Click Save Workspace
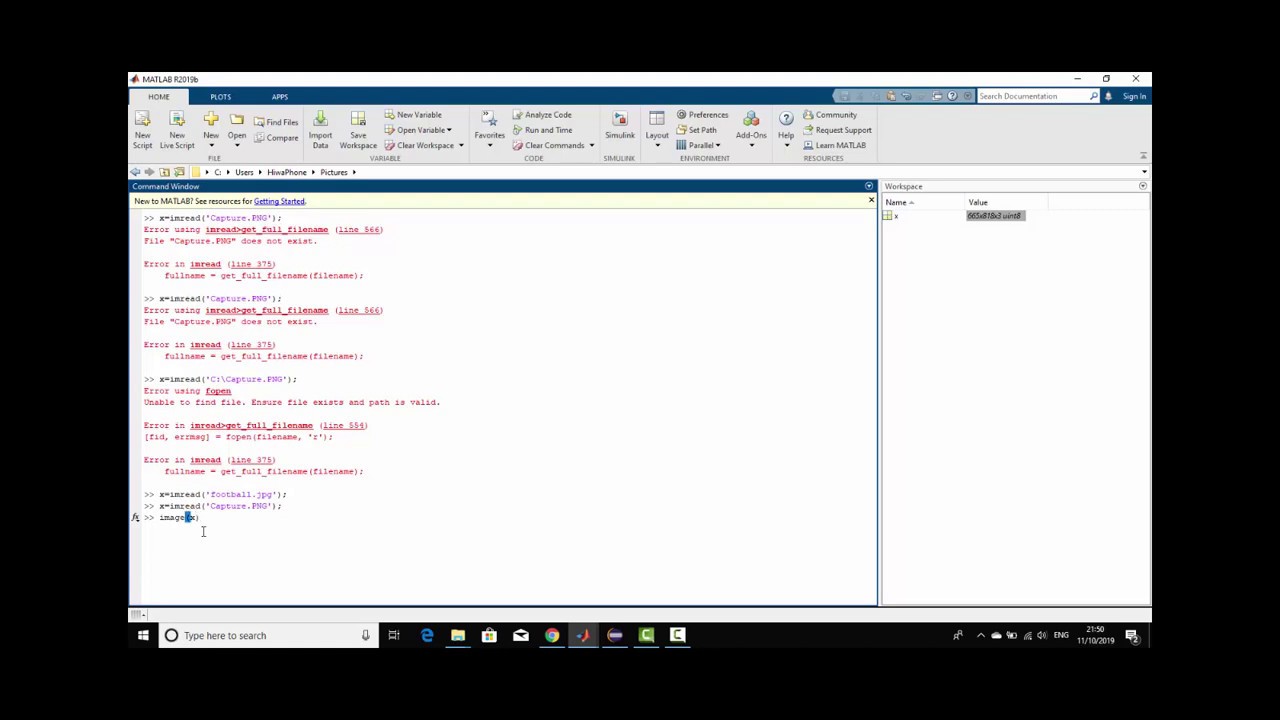This screenshot has width=1280, height=720. [358, 130]
